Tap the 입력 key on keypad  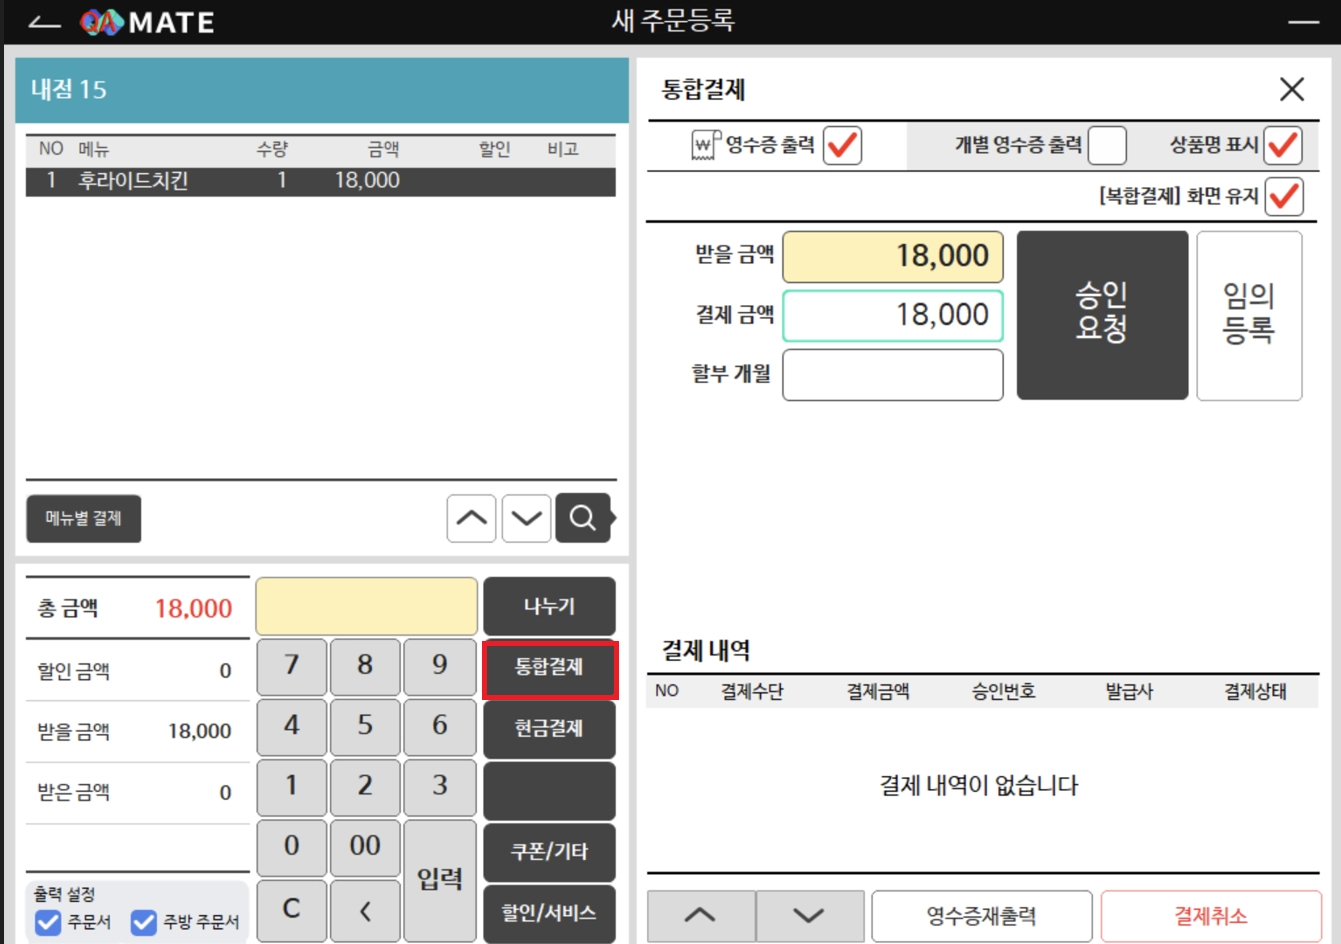(x=440, y=880)
